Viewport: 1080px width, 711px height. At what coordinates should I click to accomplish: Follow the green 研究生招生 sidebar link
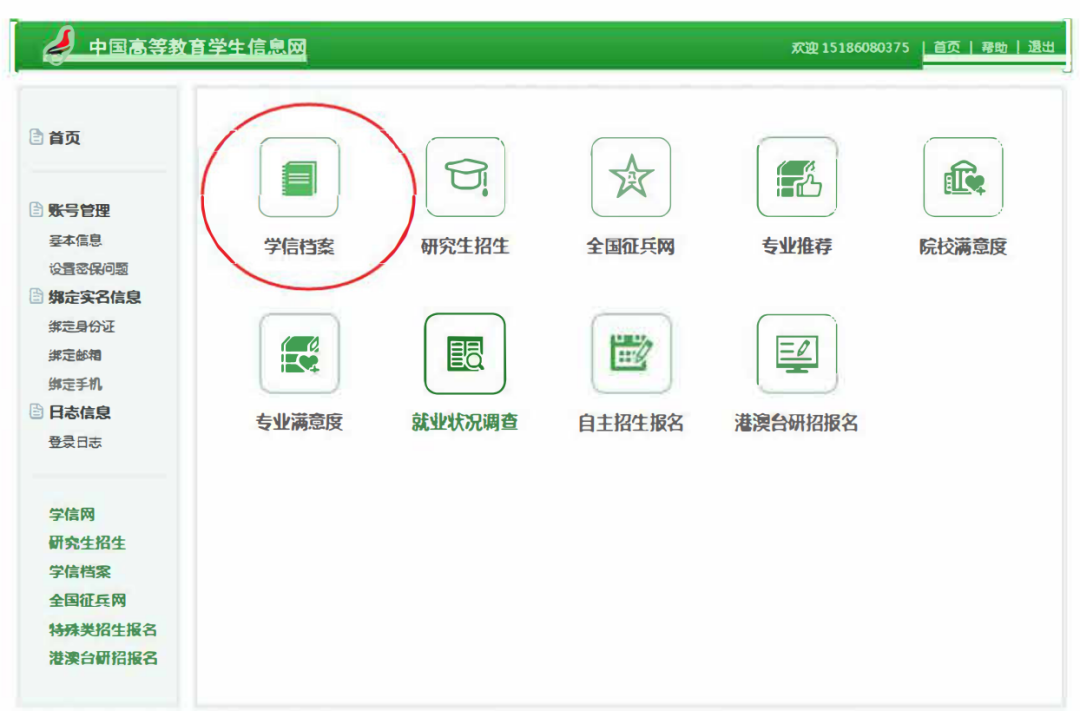click(87, 543)
